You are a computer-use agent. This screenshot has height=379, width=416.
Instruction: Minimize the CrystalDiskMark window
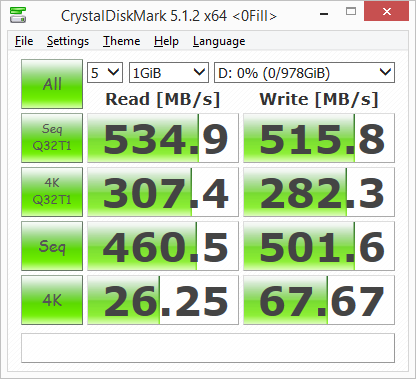[x=324, y=14]
